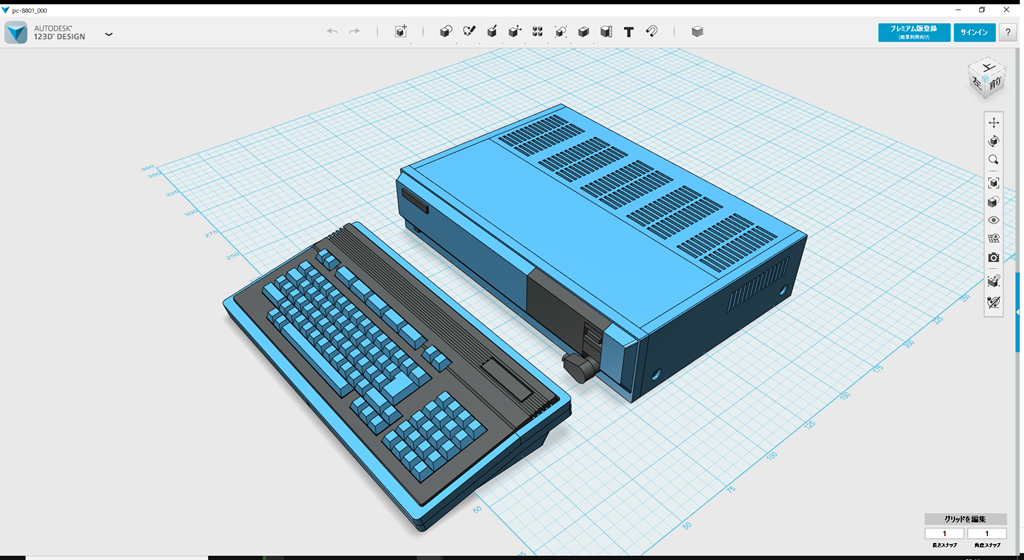
Task: Expand the 123D Design application menu arrow
Action: tap(108, 34)
